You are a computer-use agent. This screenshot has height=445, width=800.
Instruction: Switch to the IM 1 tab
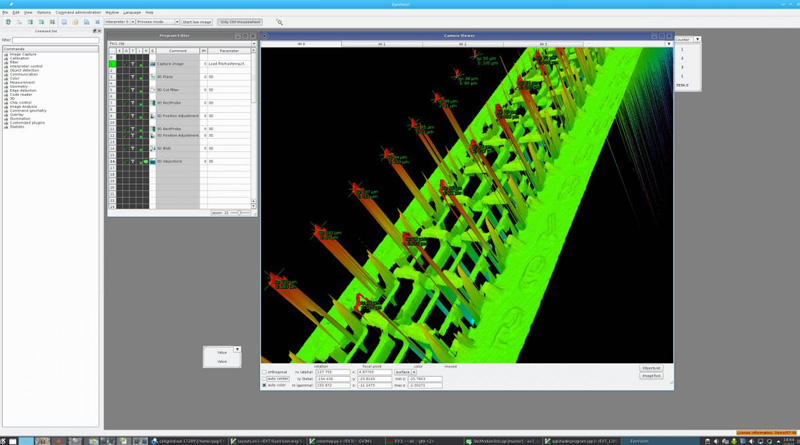(x=381, y=44)
